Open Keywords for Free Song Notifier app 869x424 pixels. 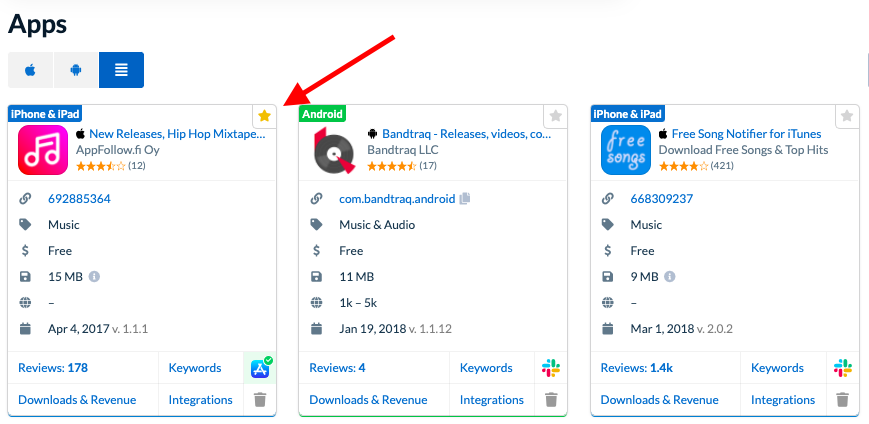[x=778, y=367]
